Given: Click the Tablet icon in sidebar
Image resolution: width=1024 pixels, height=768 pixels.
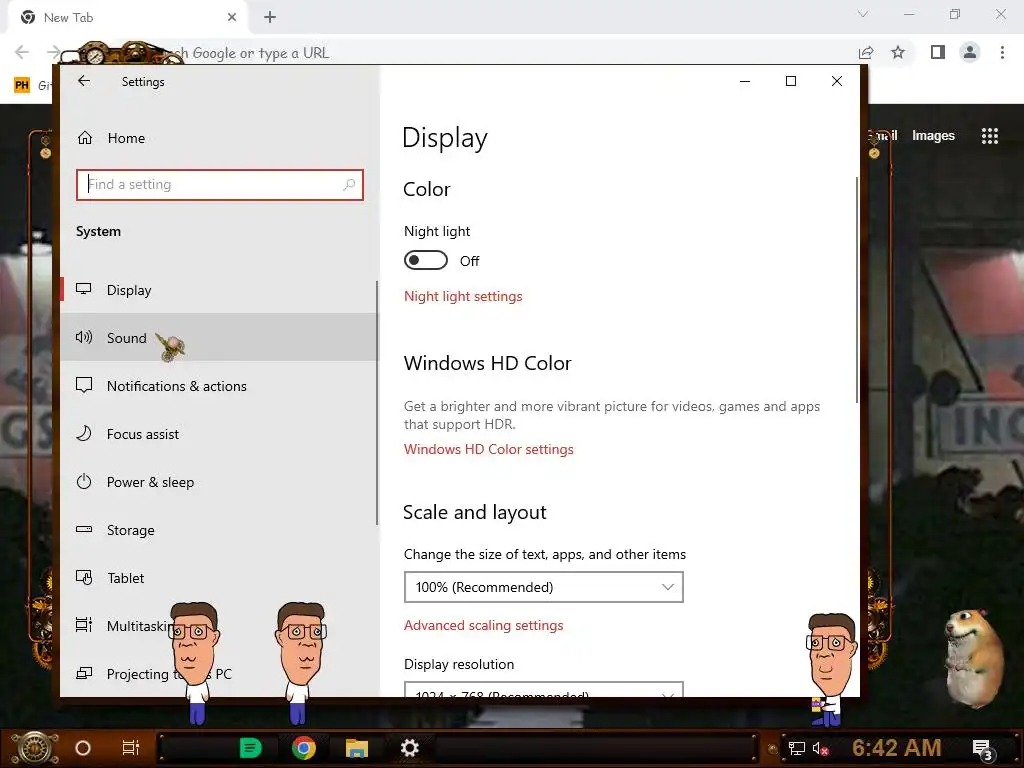Looking at the screenshot, I should pos(84,577).
